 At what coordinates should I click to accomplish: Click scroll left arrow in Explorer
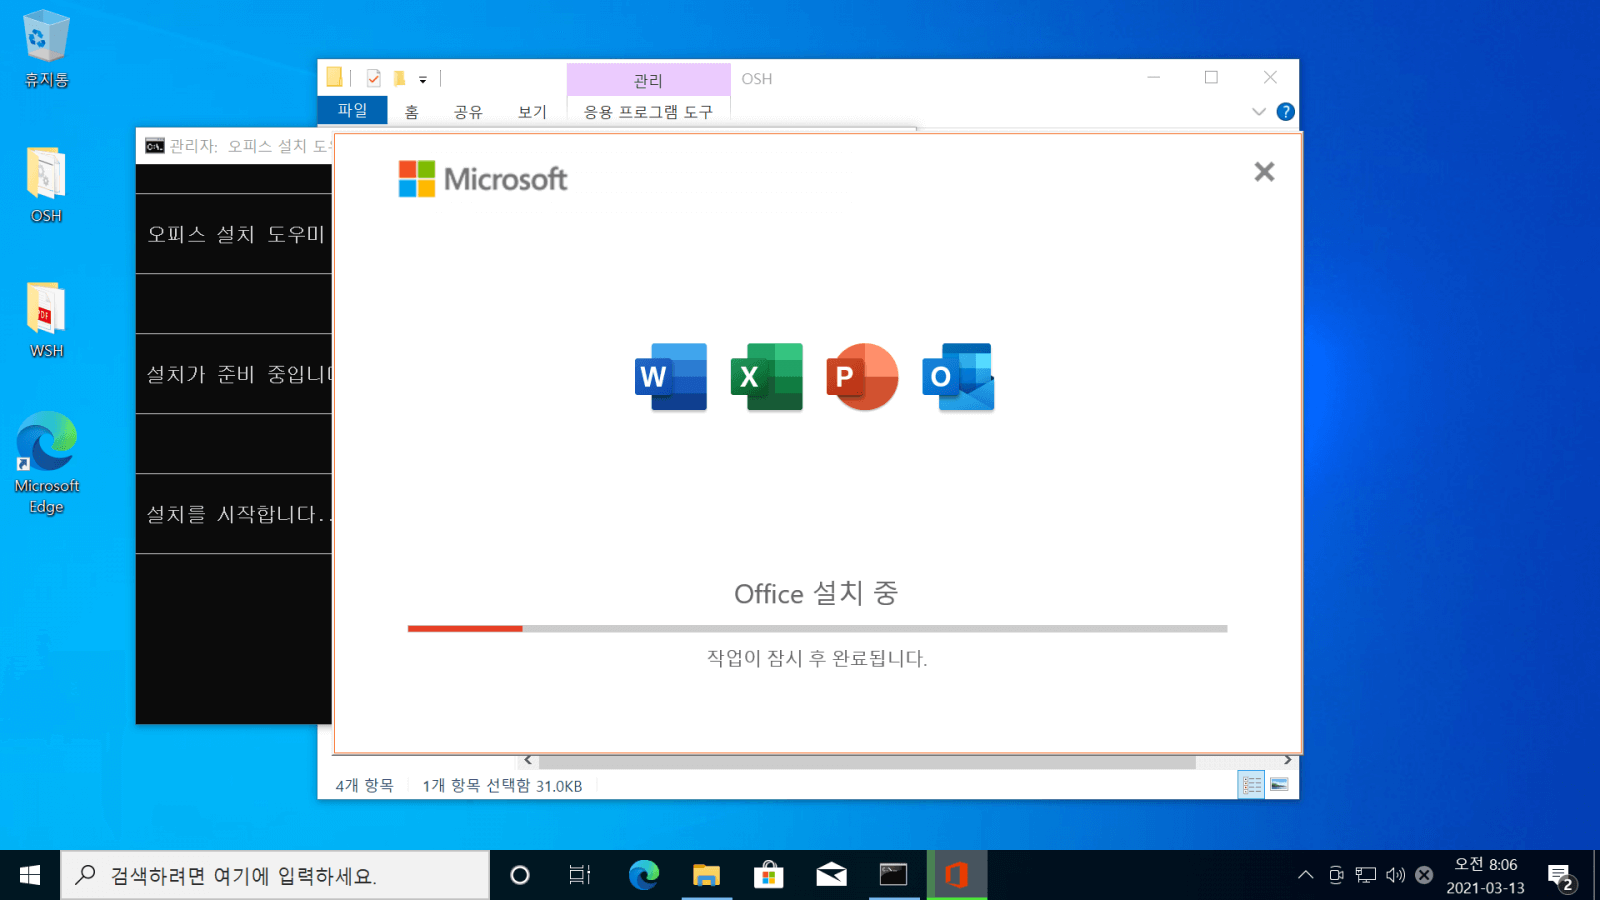point(528,761)
